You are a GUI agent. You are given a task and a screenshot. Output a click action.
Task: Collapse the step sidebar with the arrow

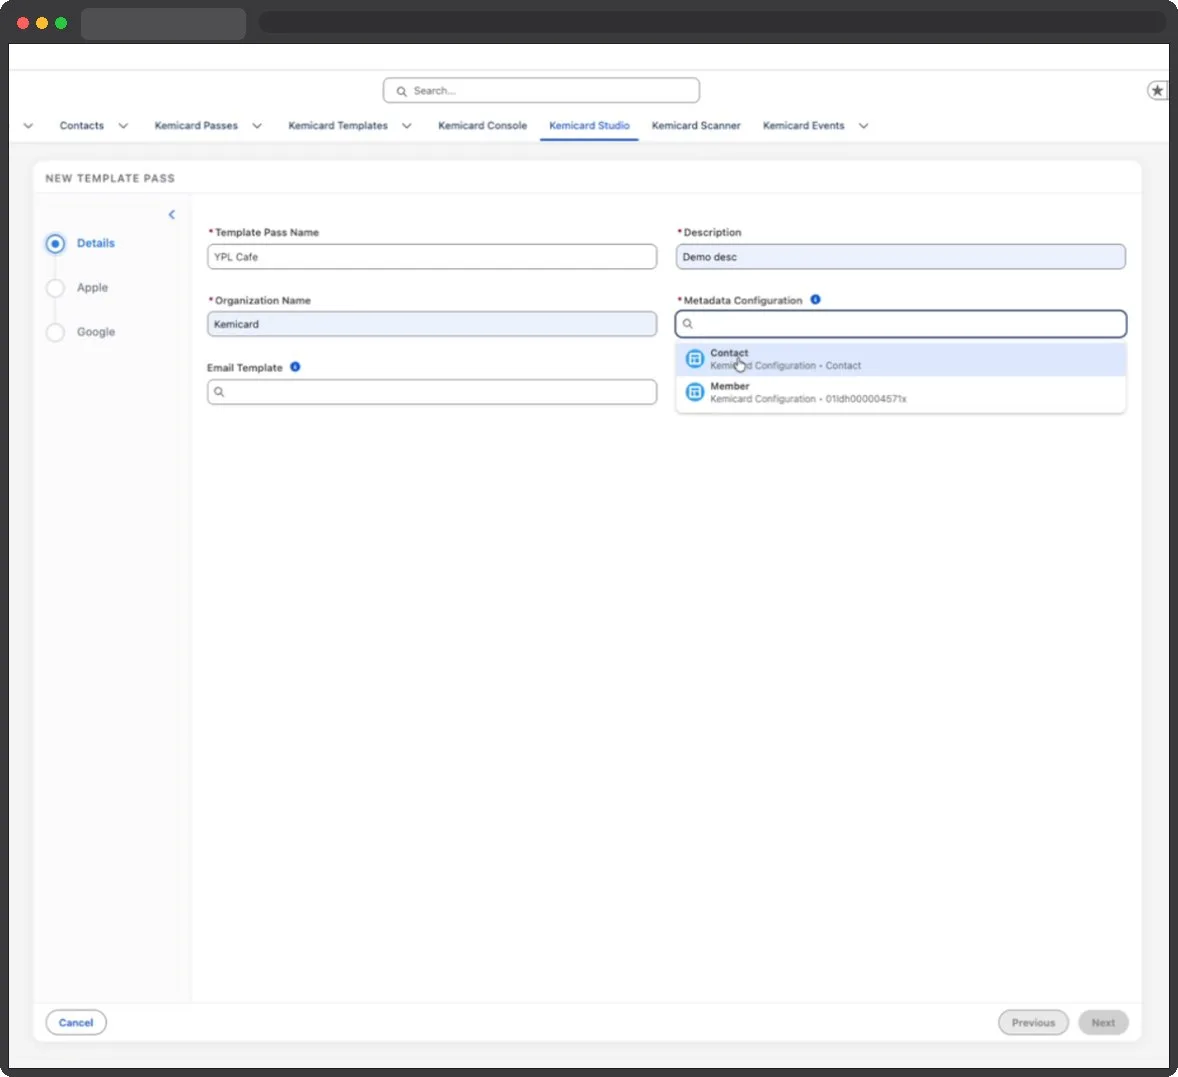pyautogui.click(x=172, y=215)
